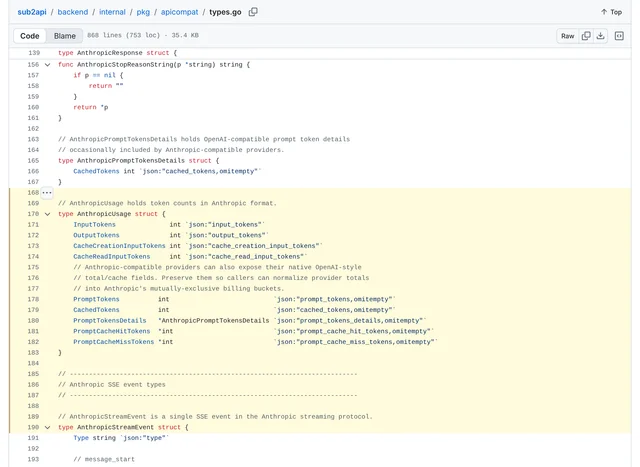Open symbols panel icon

[x=619, y=36]
